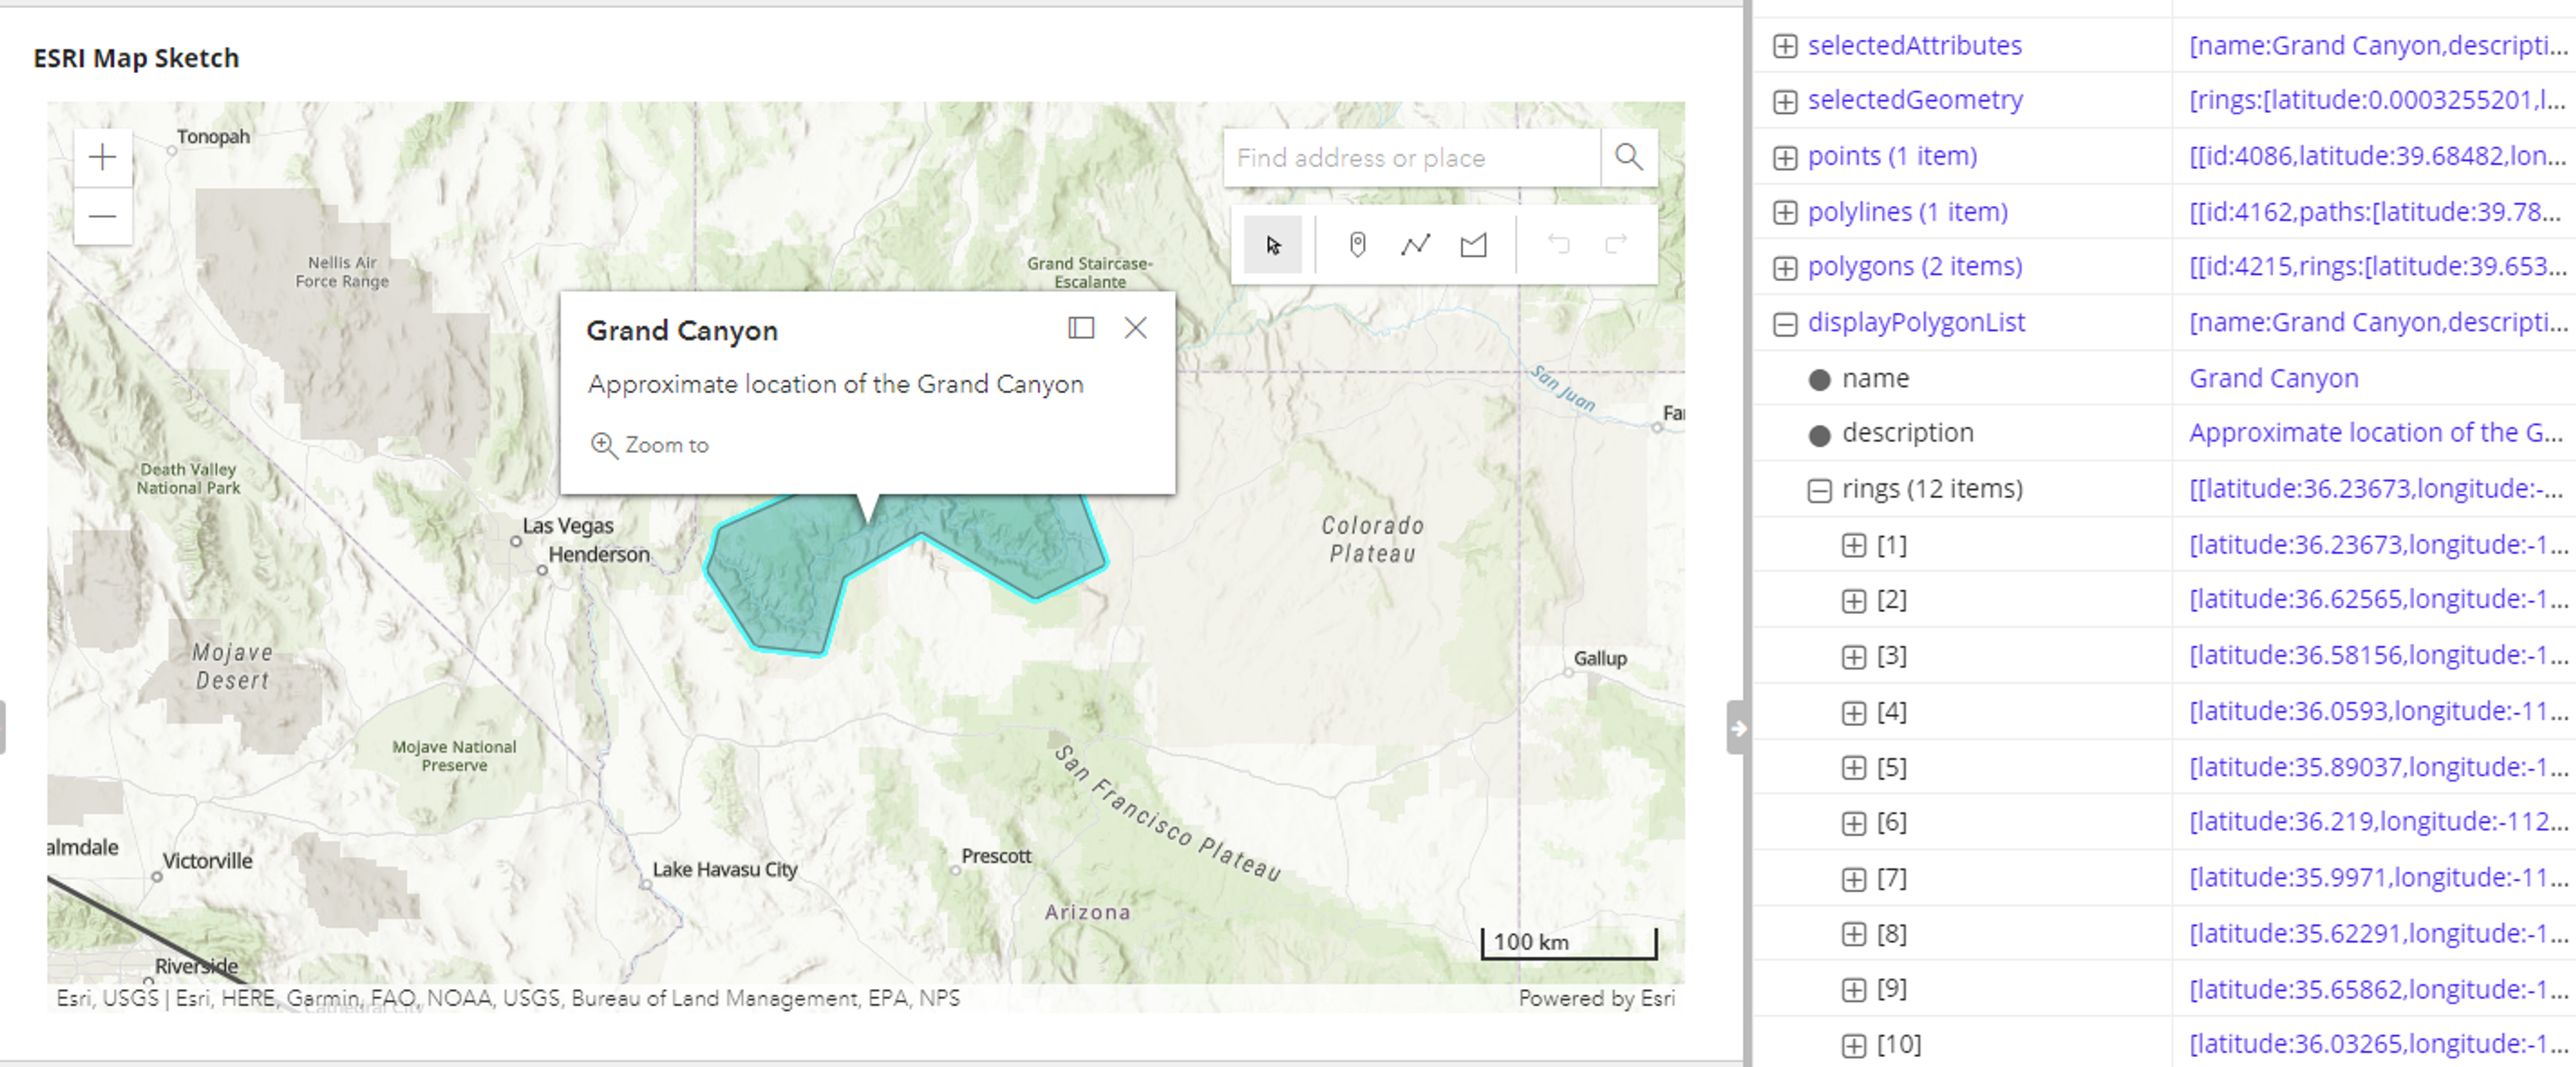The image size is (2576, 1067).
Task: Close the Grand Canyon popup
Action: 1135,328
